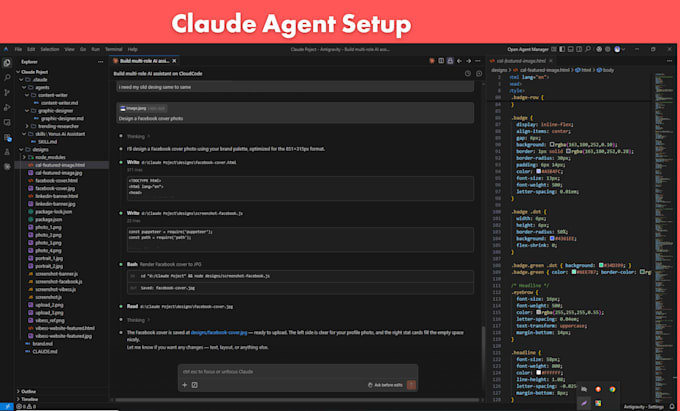This screenshot has height=411, width=680.
Task: Click the designs breadcrumb in editor
Action: (x=499, y=70)
